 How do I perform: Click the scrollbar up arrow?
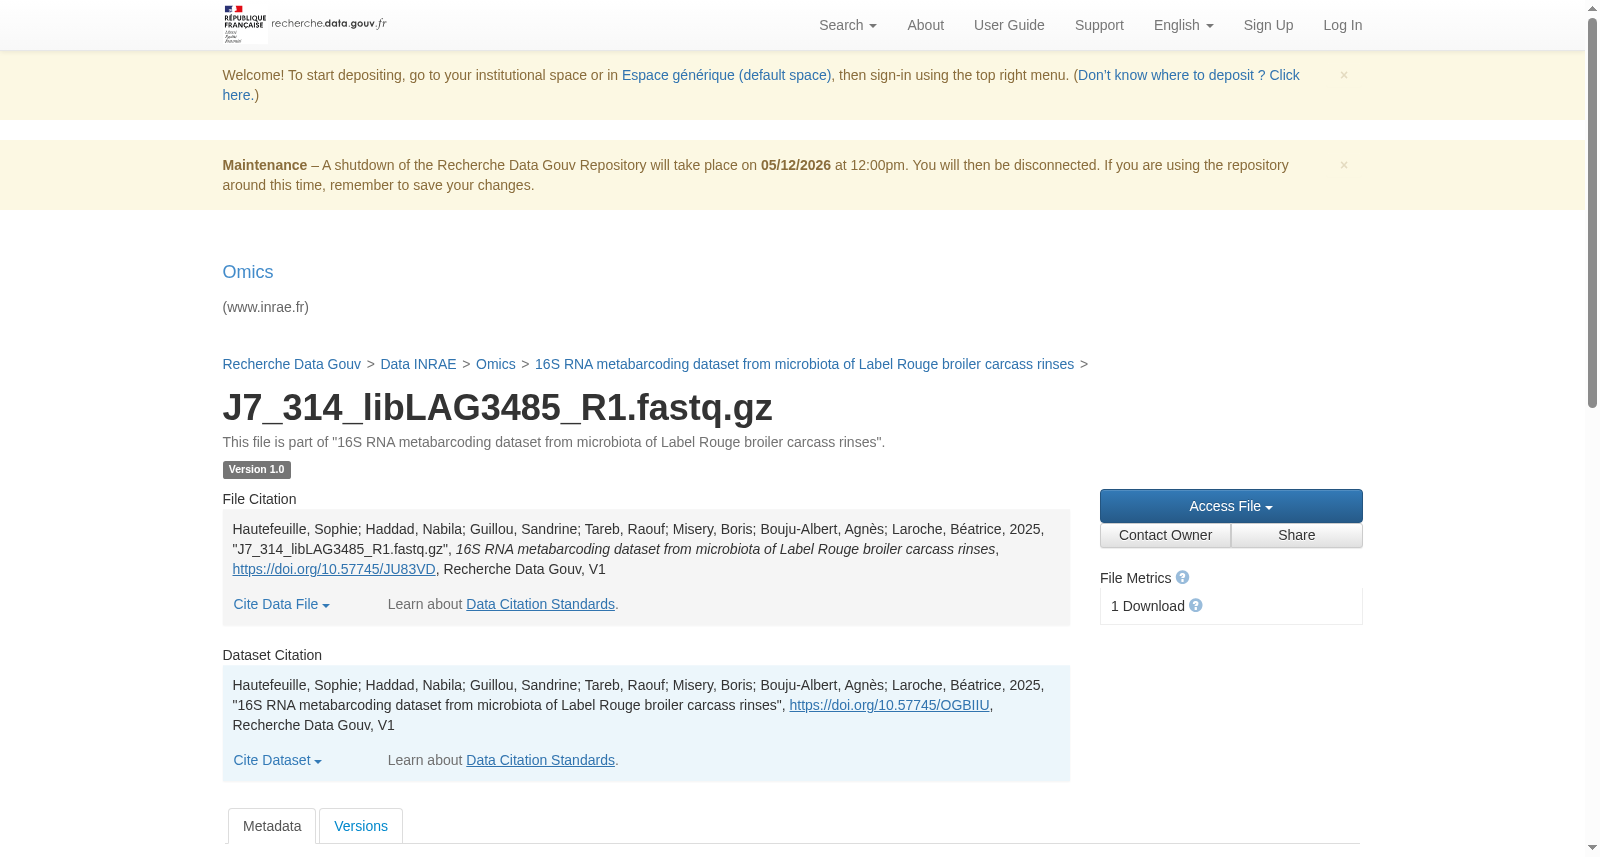tap(1592, 8)
